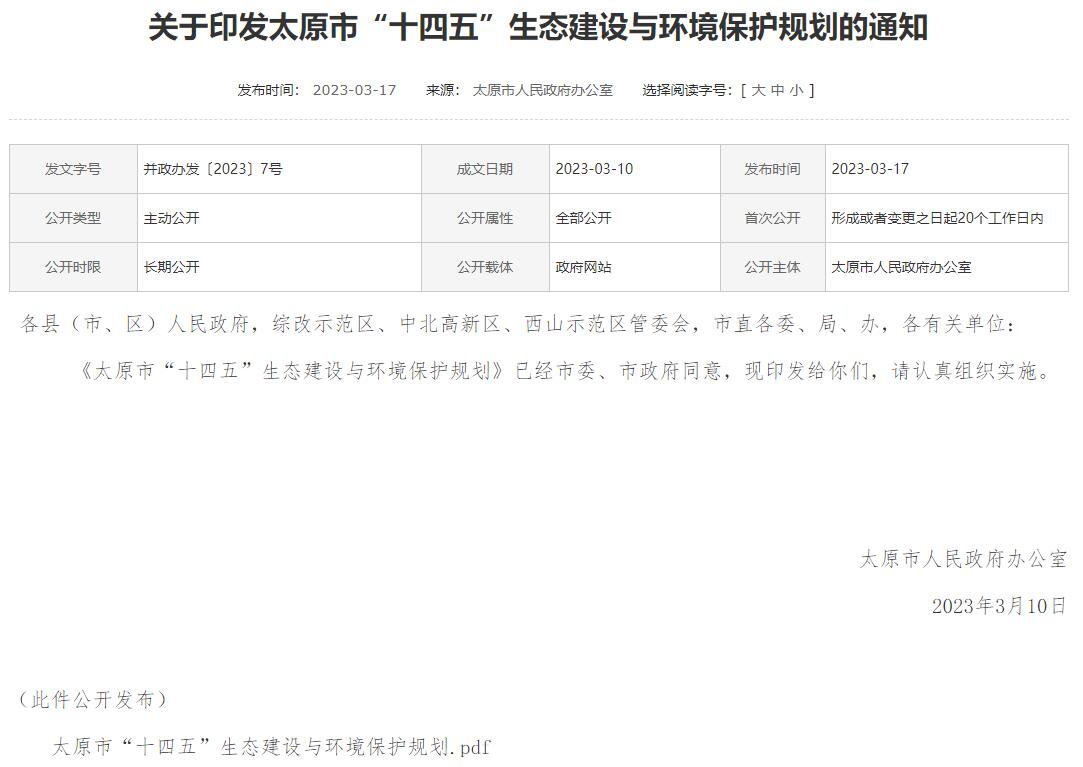Click the page title heading

coord(538,28)
